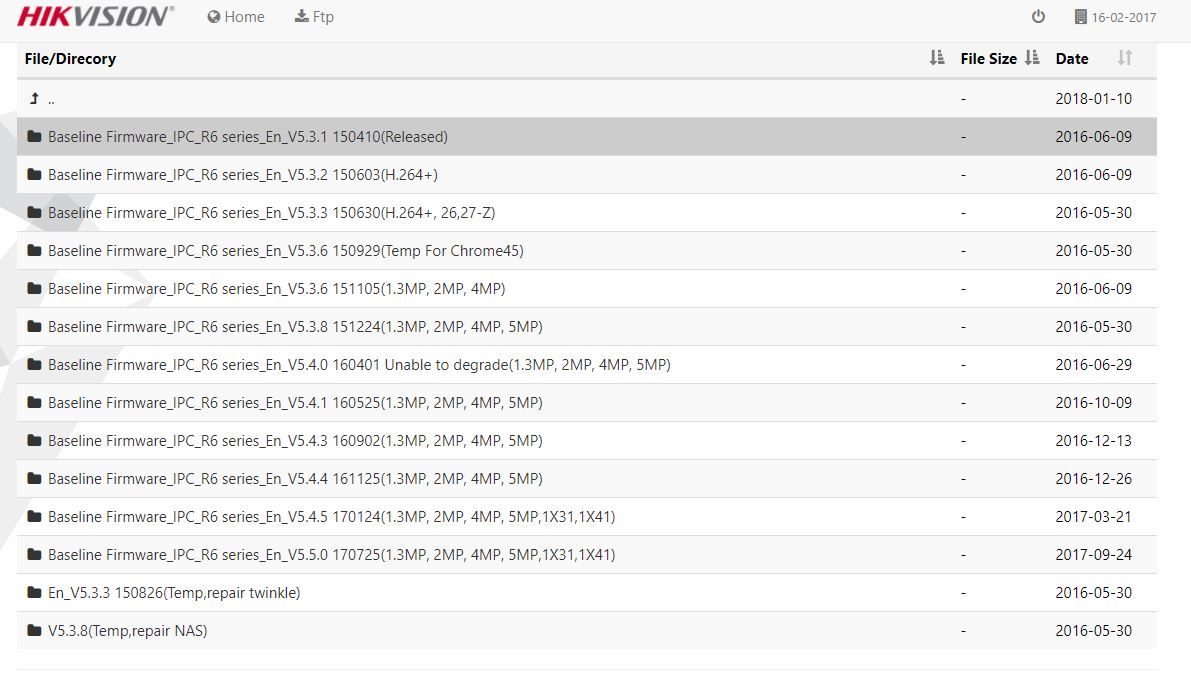The width and height of the screenshot is (1191, 697).
Task: Open V5.3.3 150630 firmware folder
Action: pos(271,213)
